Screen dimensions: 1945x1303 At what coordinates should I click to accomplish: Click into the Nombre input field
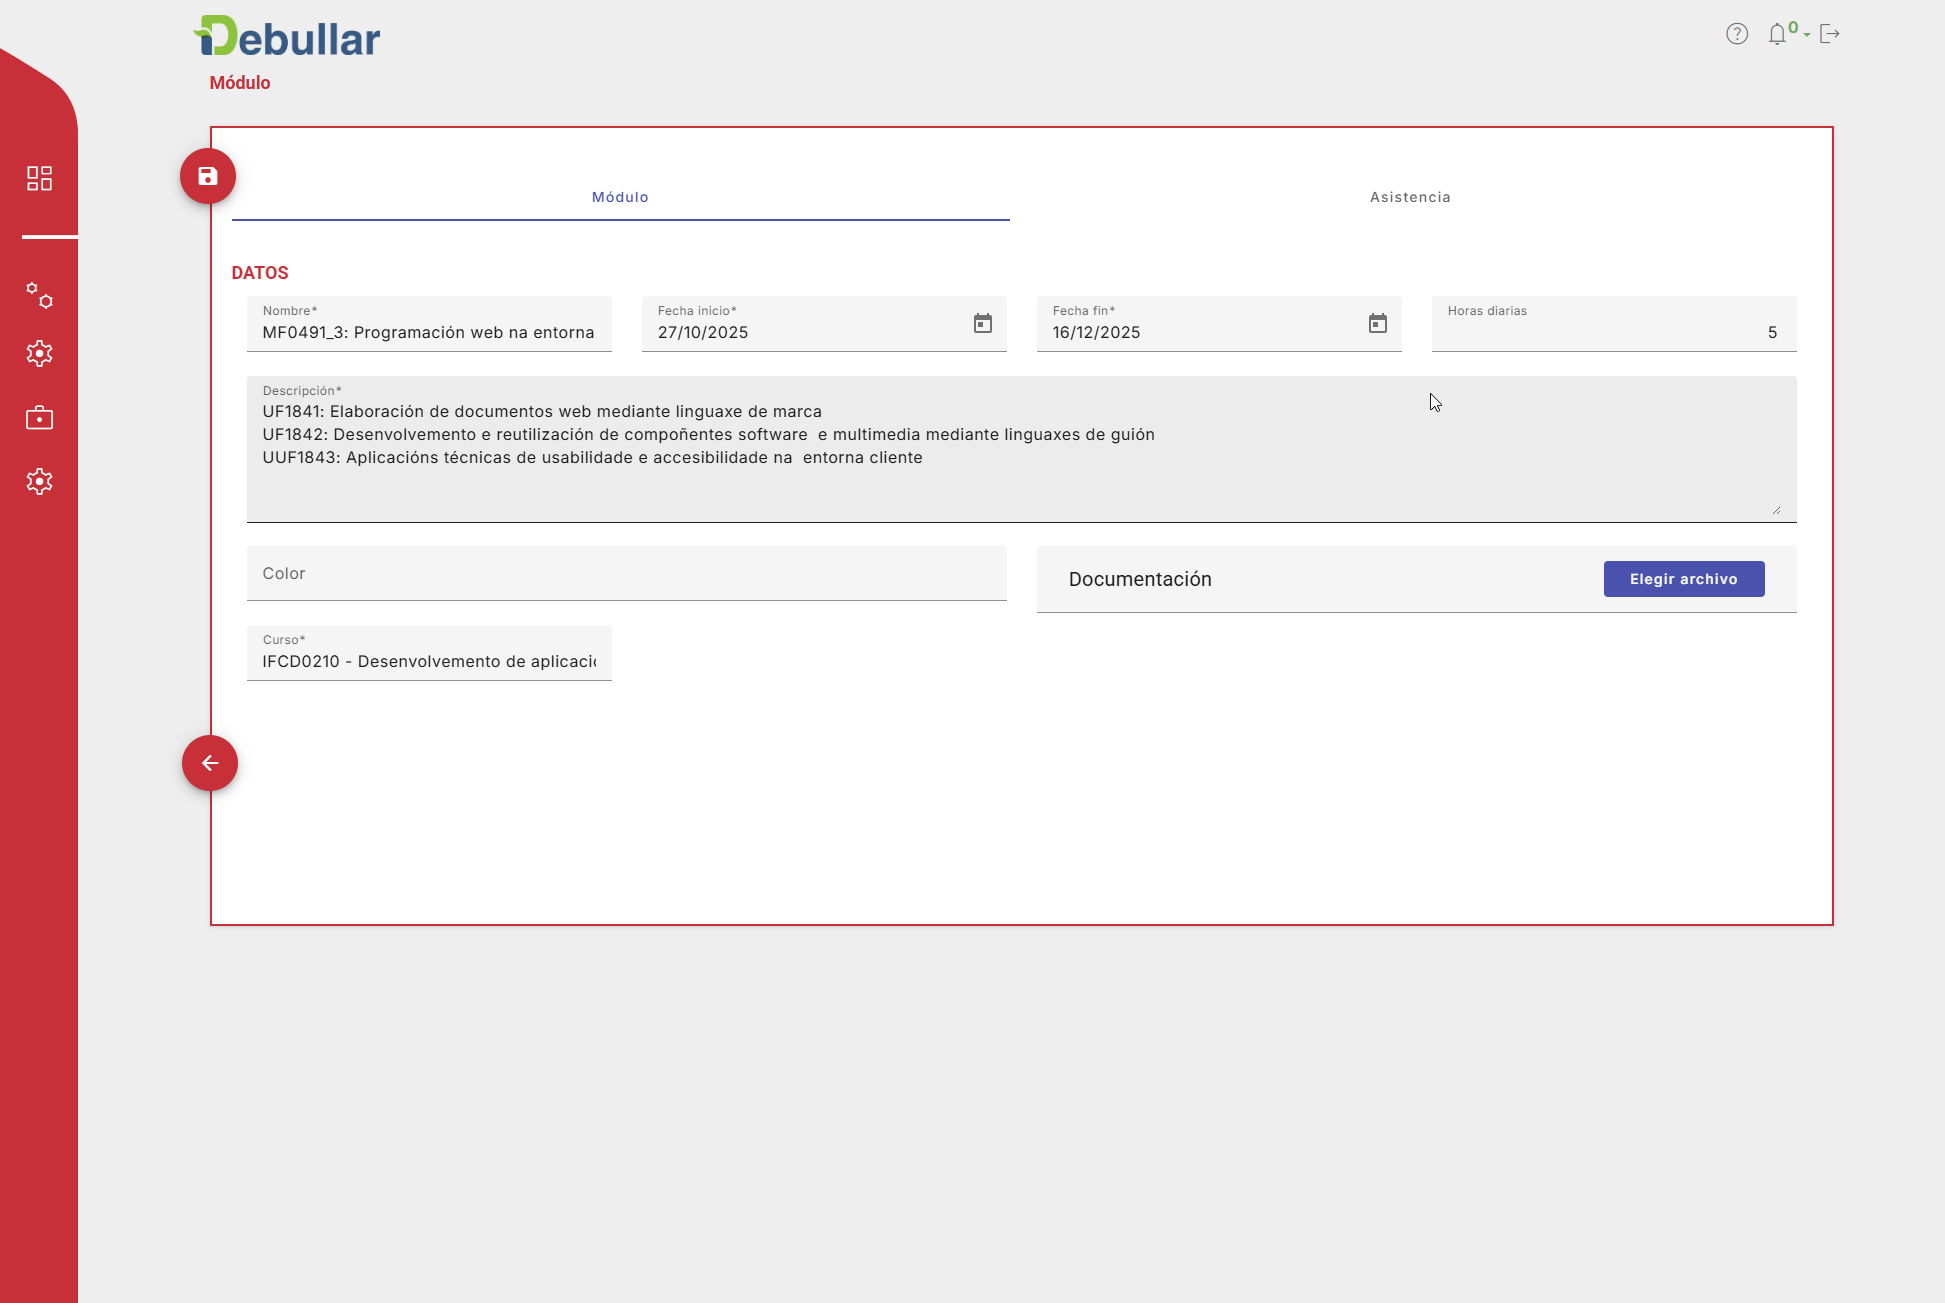click(429, 332)
